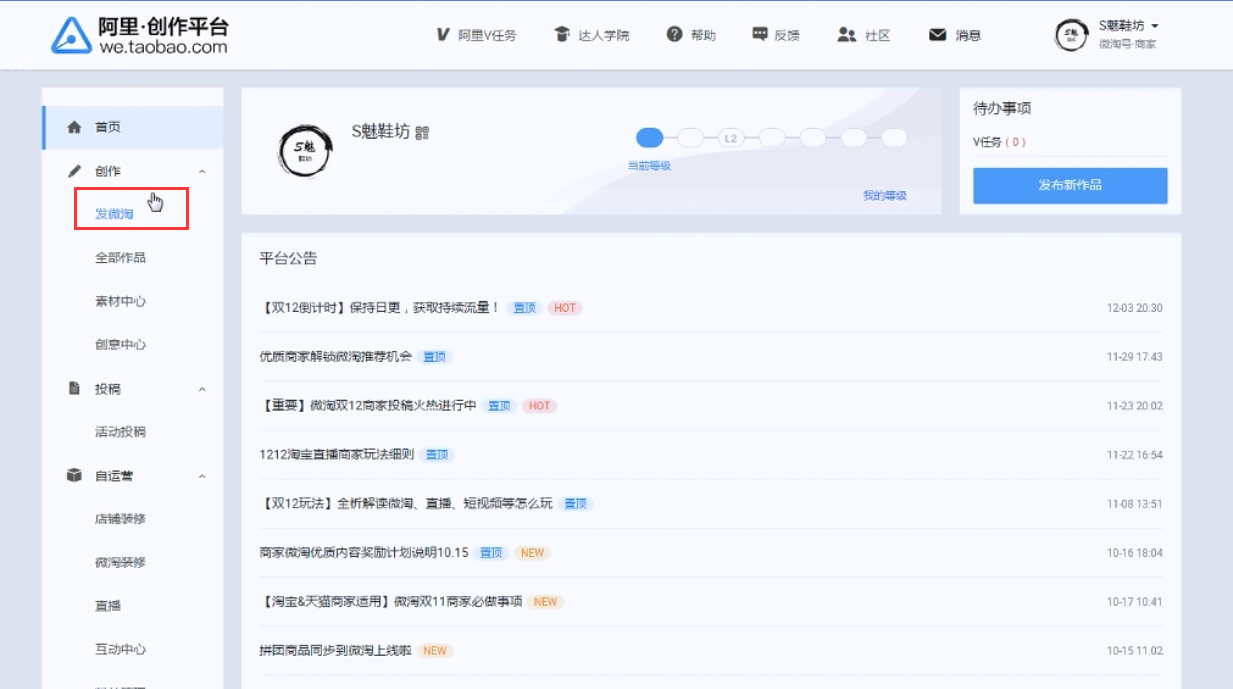Collapse the 投稿 section chevron
The height and width of the screenshot is (689, 1233).
(202, 389)
